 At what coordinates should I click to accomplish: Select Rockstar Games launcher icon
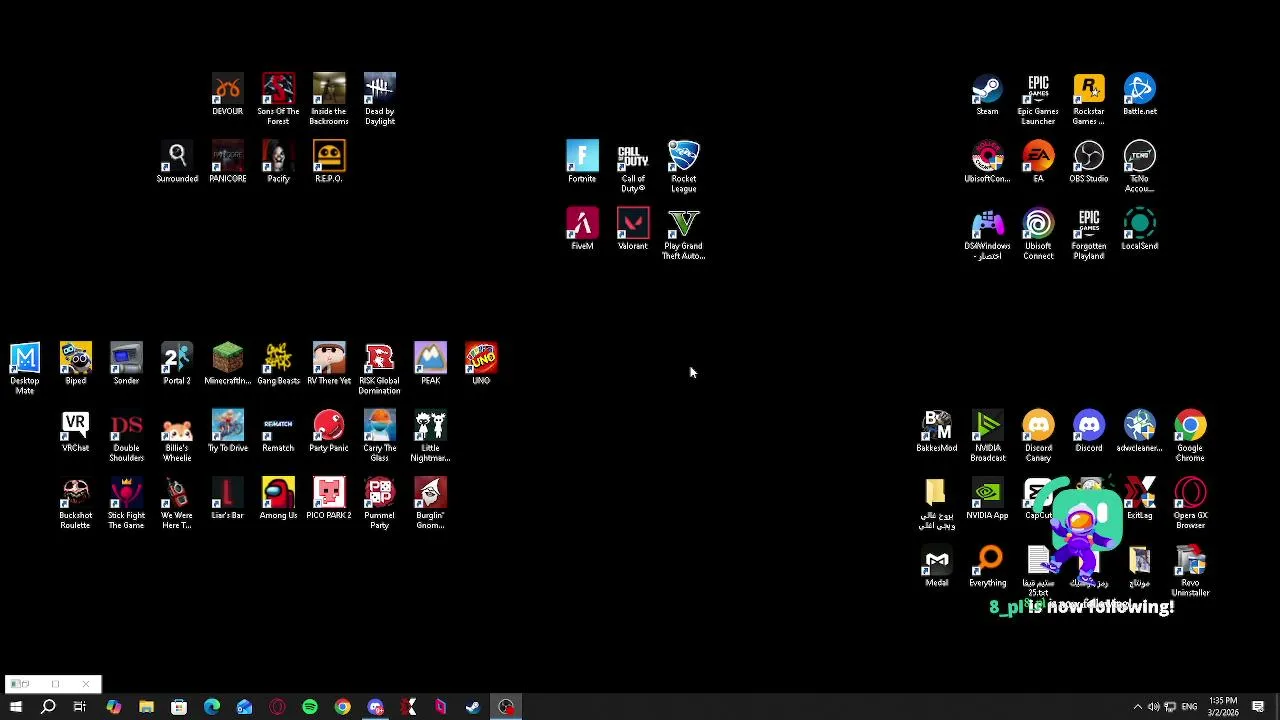(x=1089, y=99)
